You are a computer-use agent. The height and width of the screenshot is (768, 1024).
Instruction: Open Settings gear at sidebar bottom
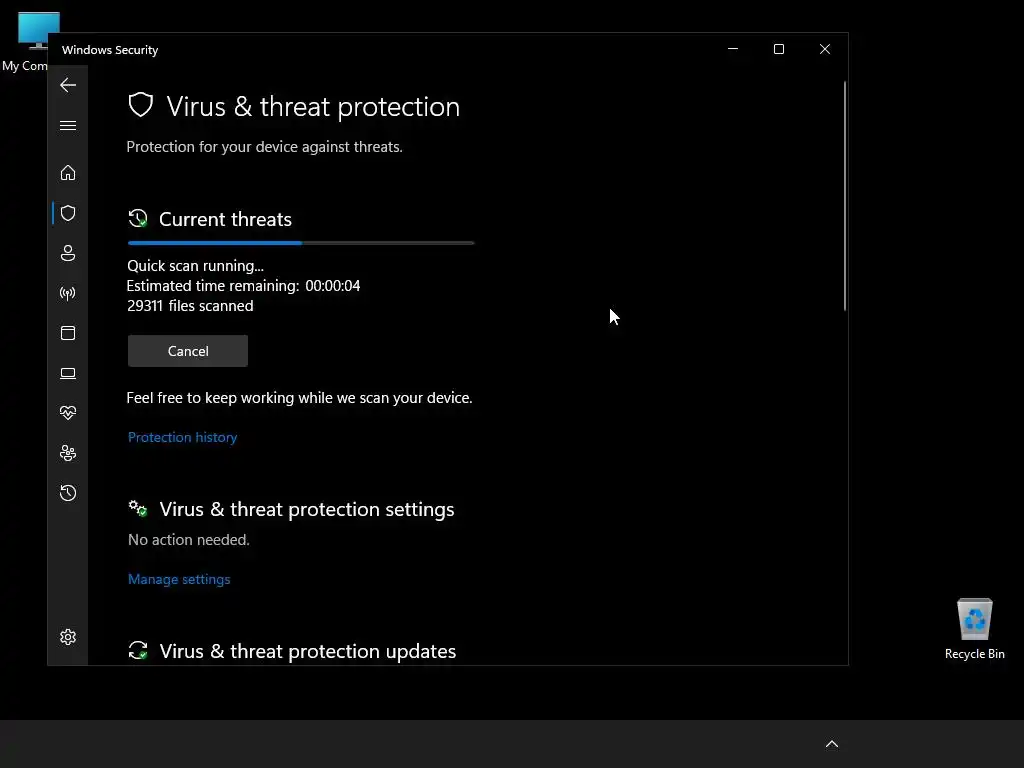68,637
